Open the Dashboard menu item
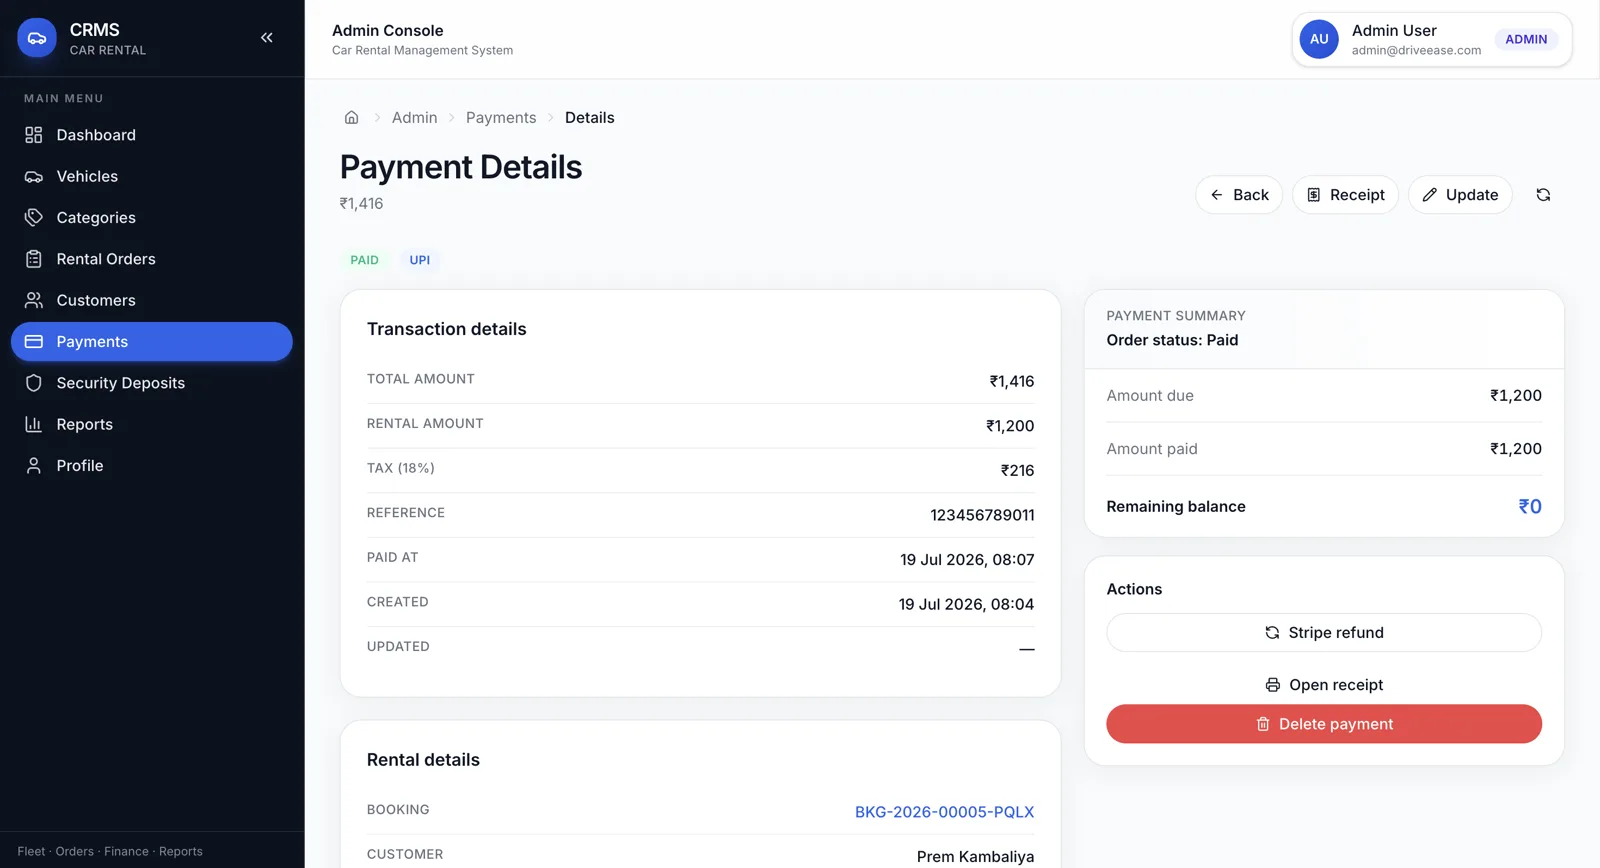The width and height of the screenshot is (1600, 868). tap(152, 135)
